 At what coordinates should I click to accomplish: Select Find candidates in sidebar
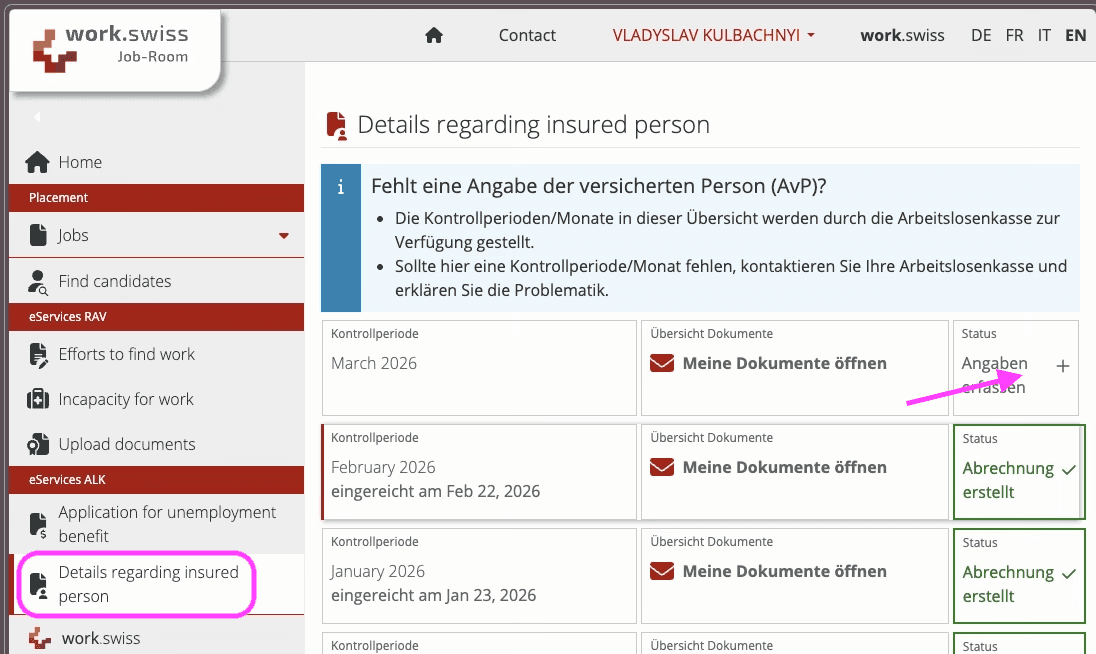(114, 281)
